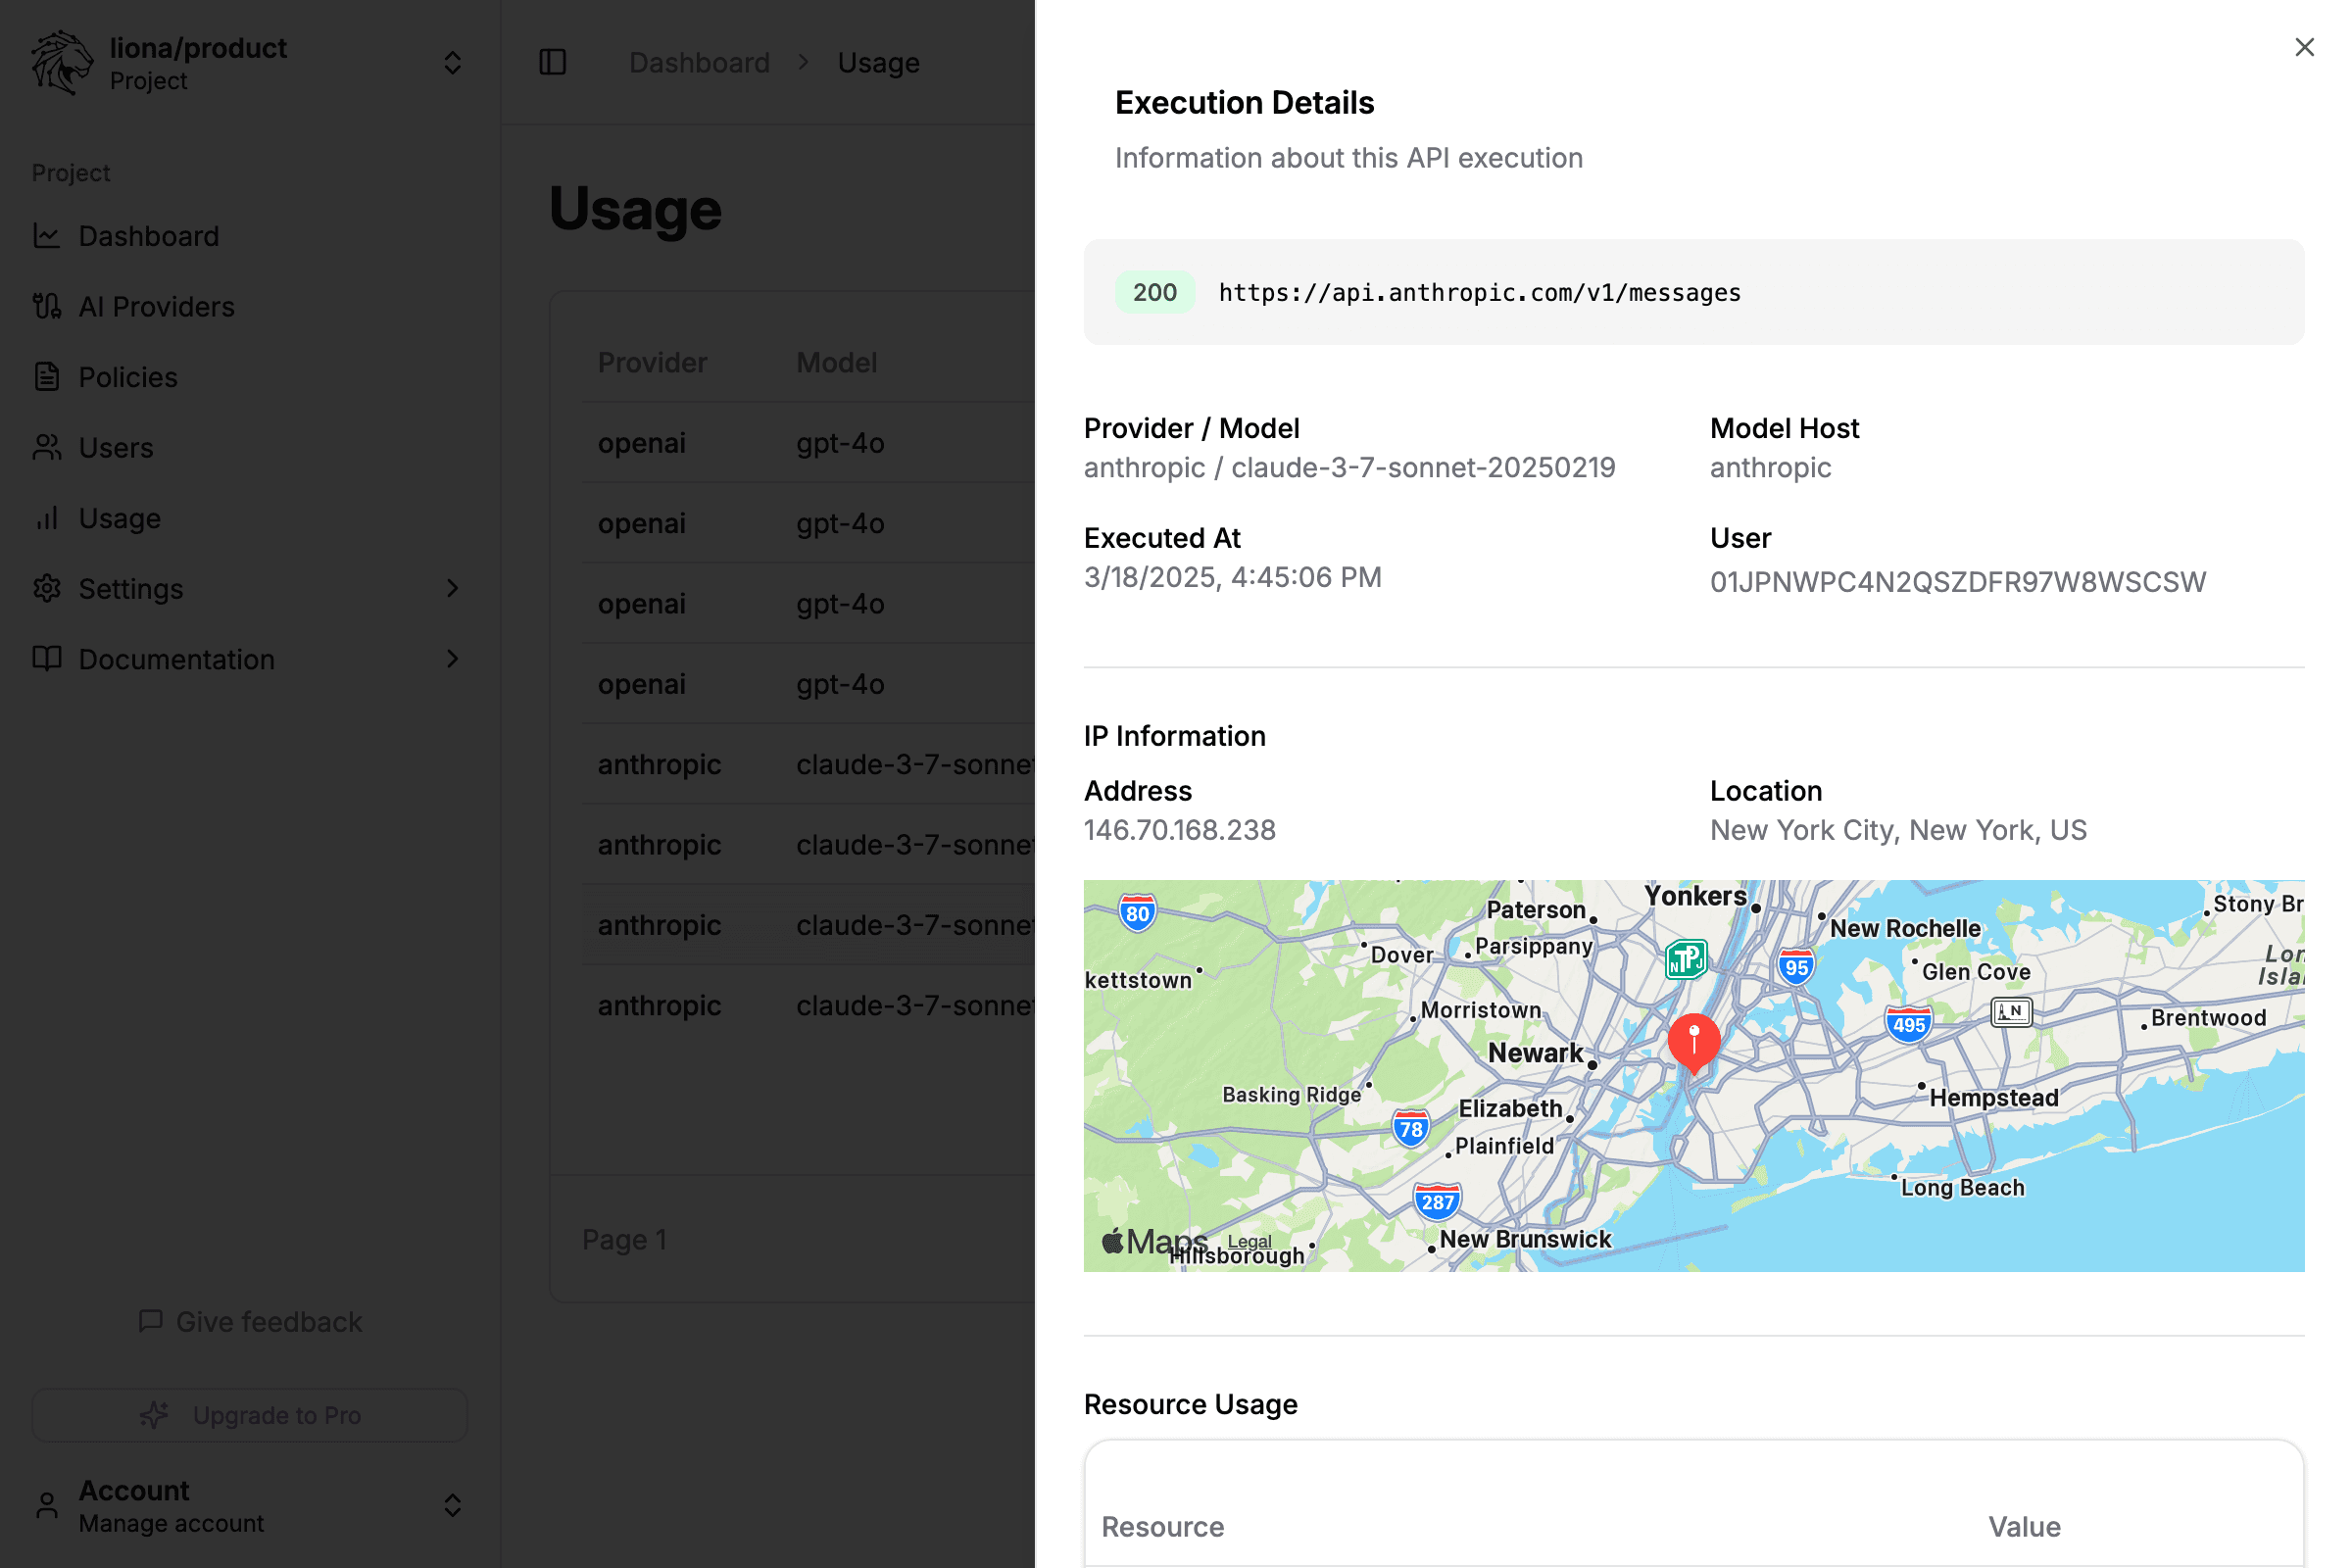Viewport: 2352px width, 1568px height.
Task: Click Upgrade to Pro button
Action: [250, 1415]
